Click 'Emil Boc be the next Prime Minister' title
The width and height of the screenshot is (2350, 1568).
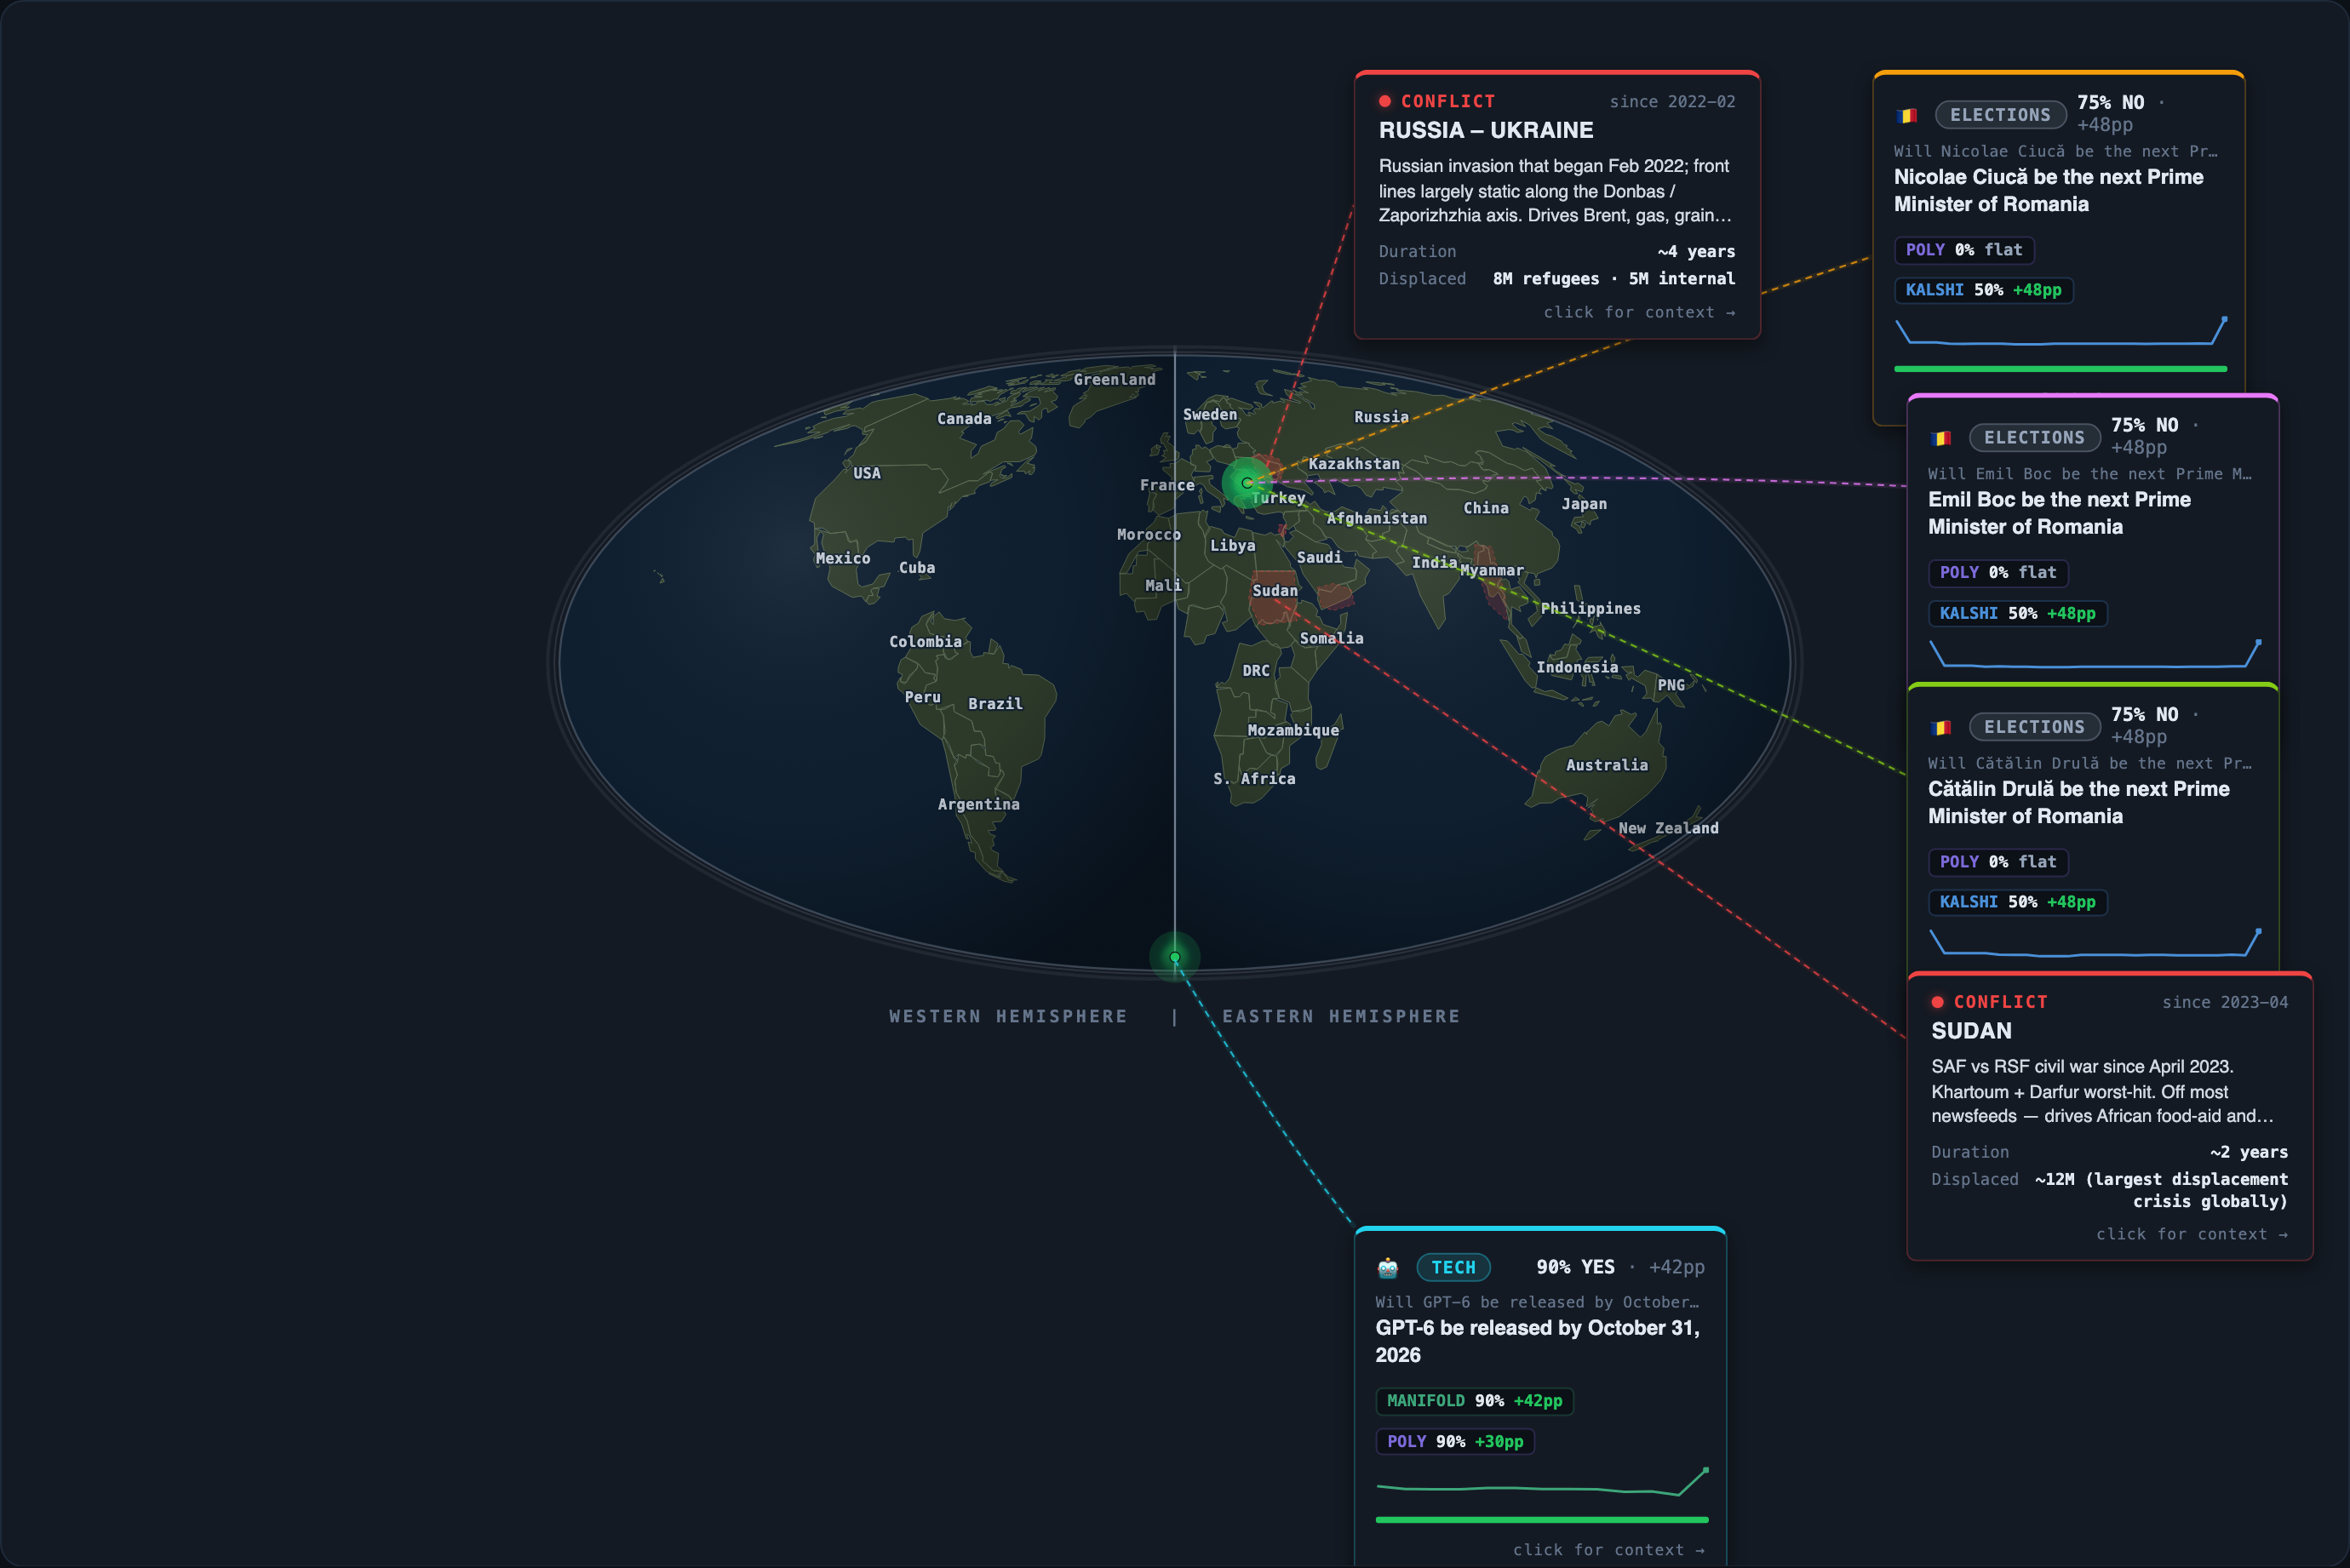coord(2059,513)
